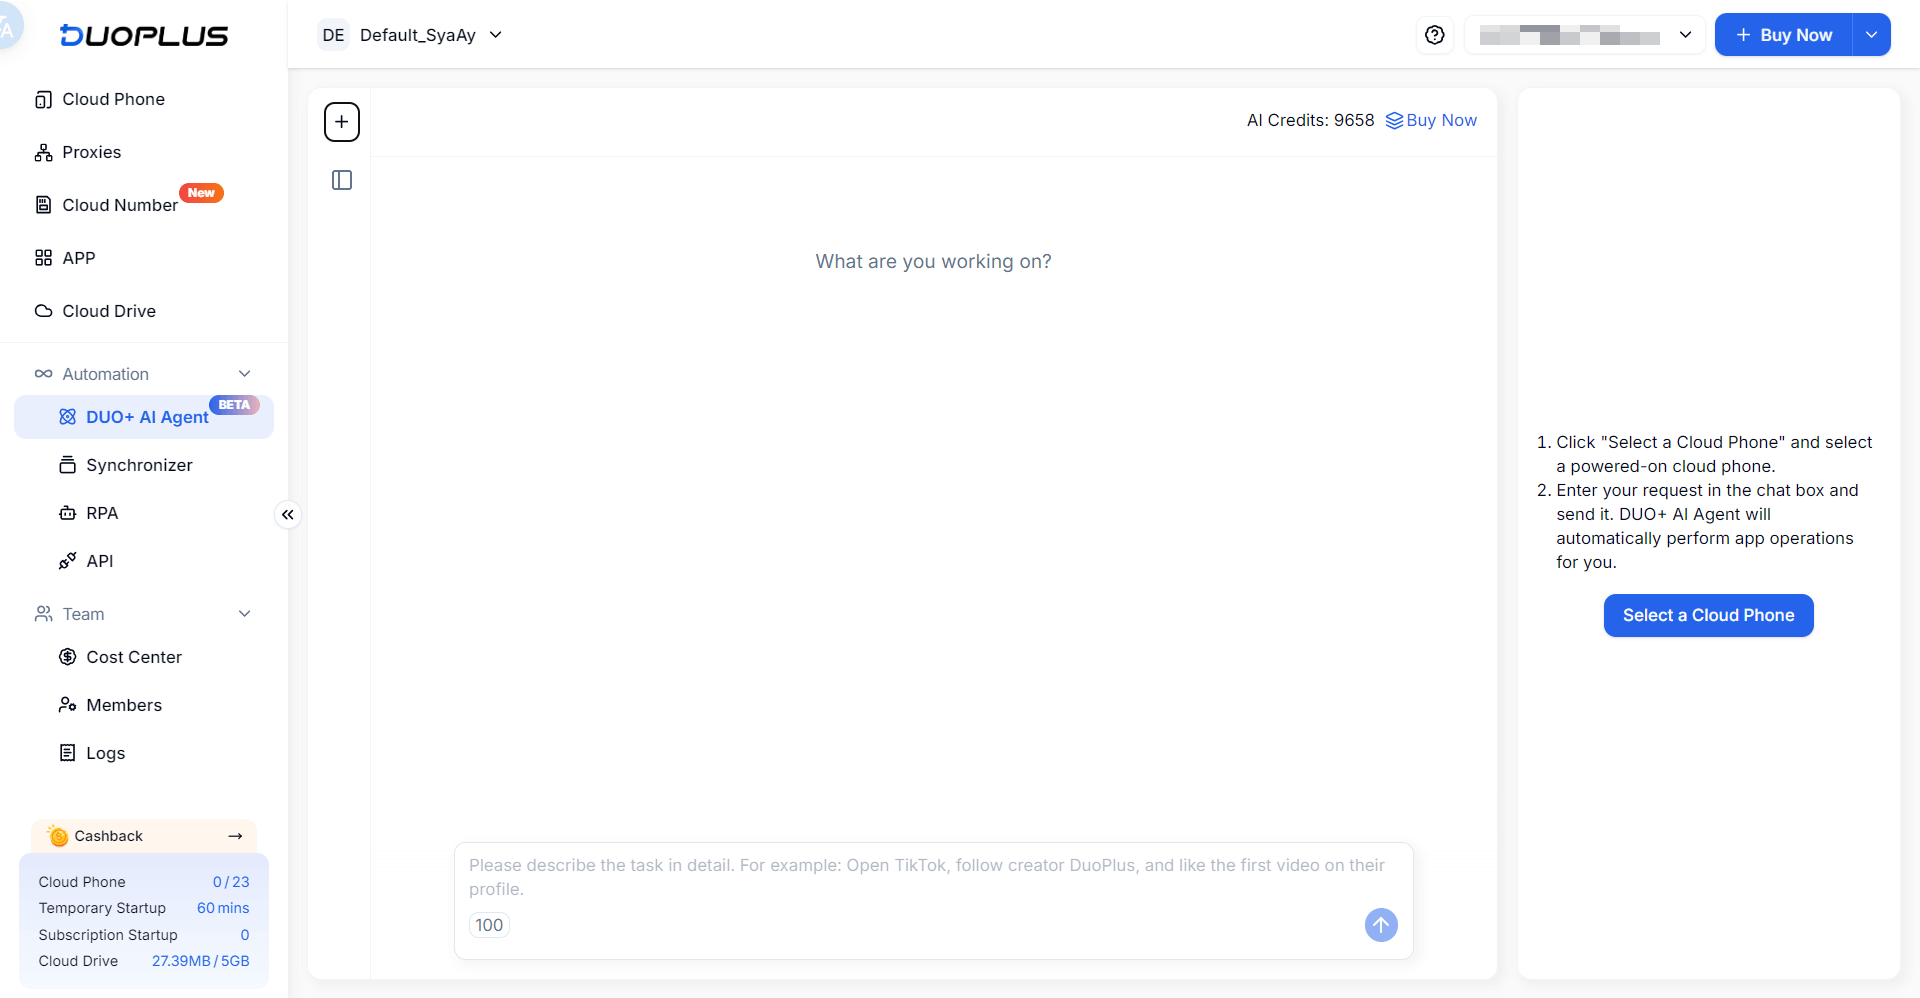Image resolution: width=1920 pixels, height=998 pixels.
Task: Open the help question mark icon
Action: (1435, 35)
